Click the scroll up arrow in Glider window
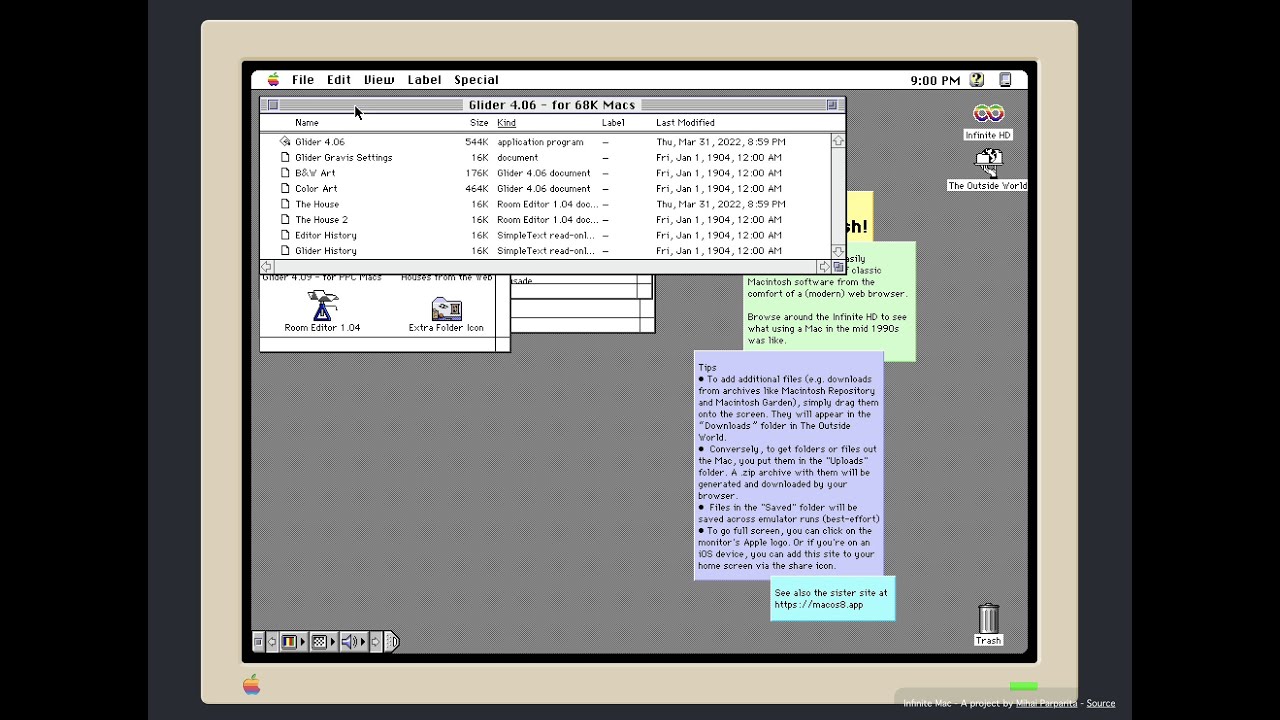The width and height of the screenshot is (1280, 720). 838,142
